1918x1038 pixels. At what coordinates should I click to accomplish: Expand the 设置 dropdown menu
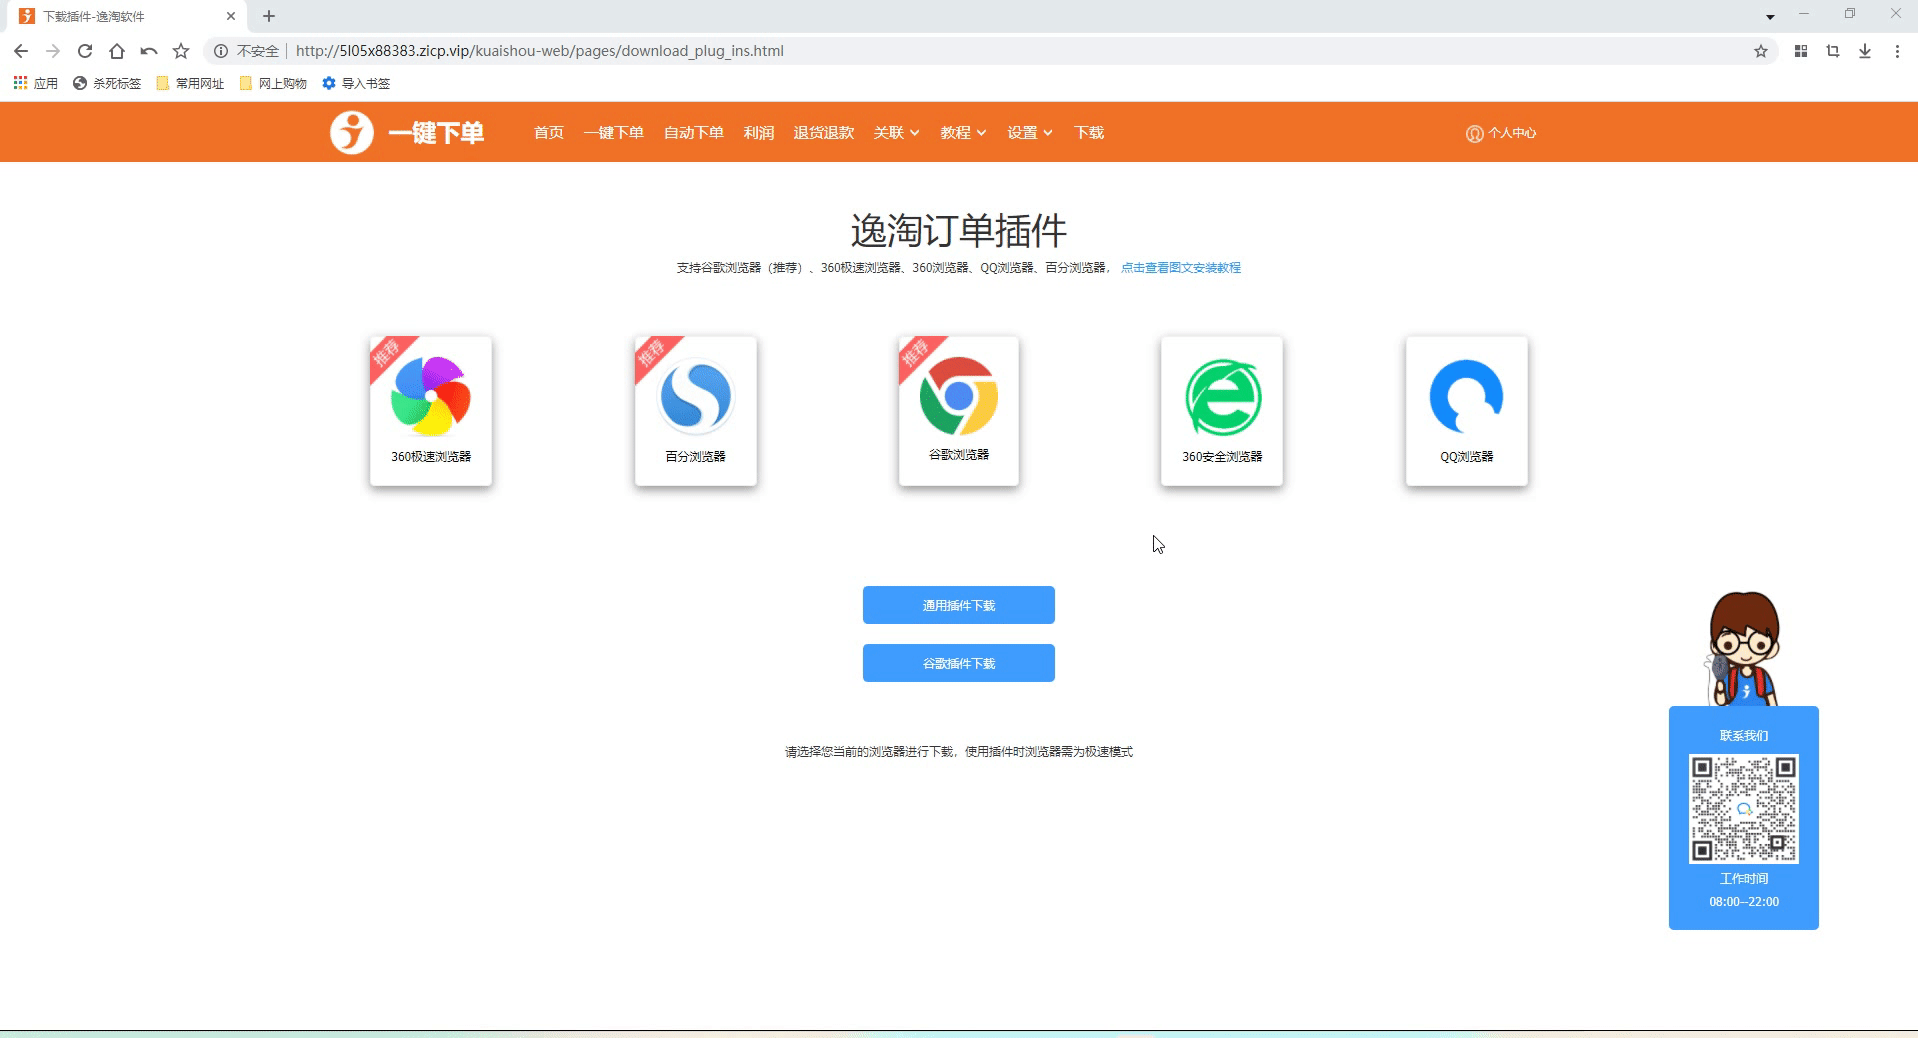pos(1030,132)
